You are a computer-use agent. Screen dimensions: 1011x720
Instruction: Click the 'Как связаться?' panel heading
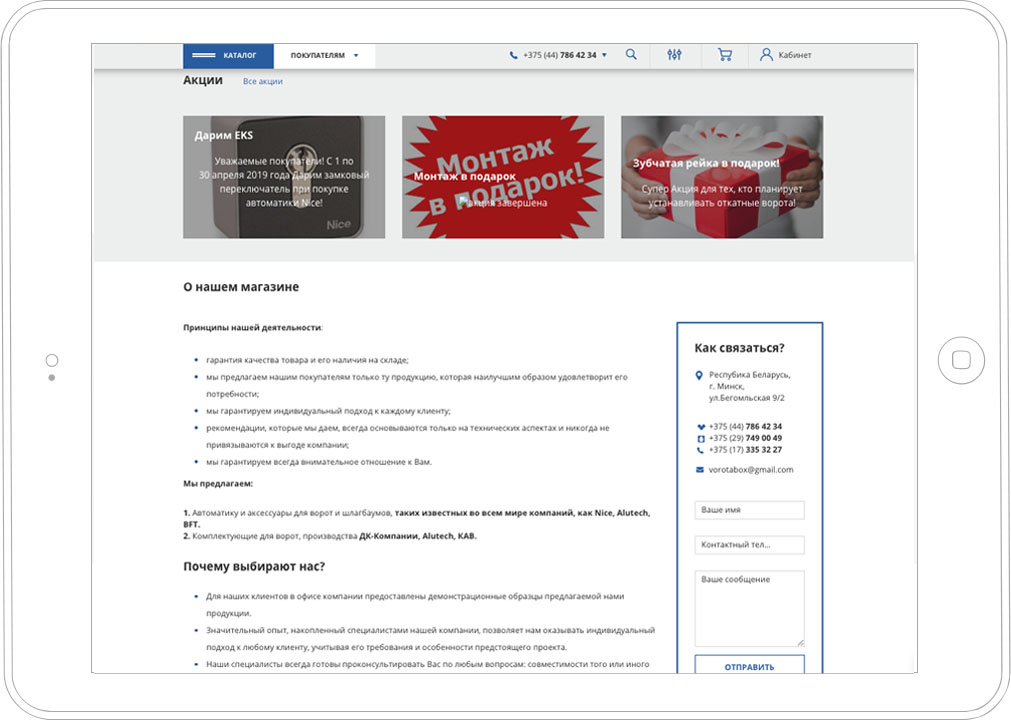click(x=740, y=348)
